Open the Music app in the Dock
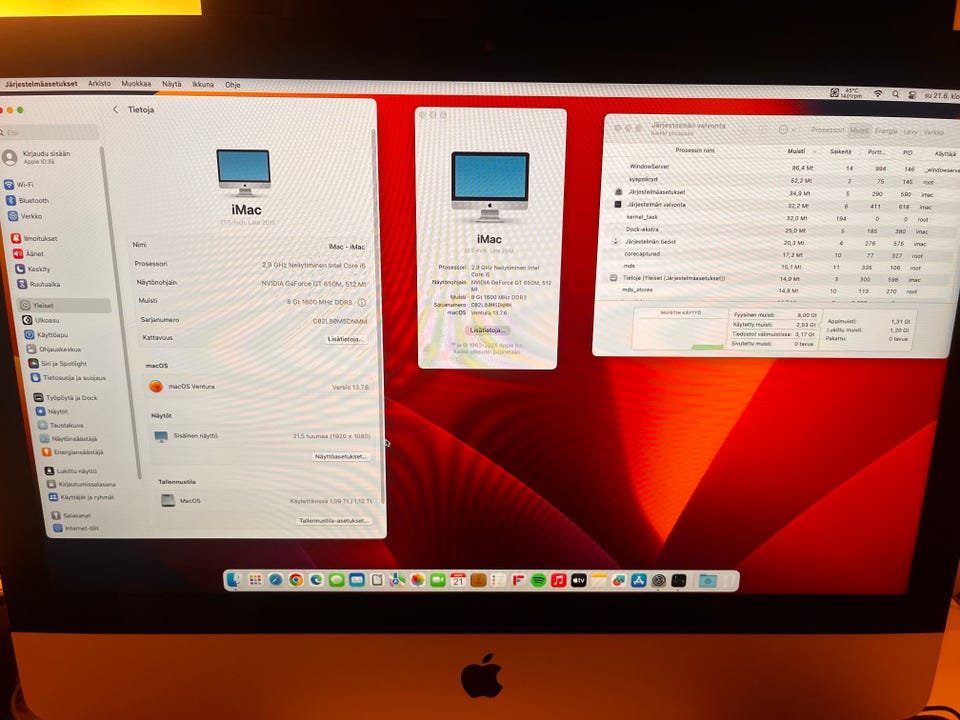Screen dimensions: 960x720 point(558,580)
